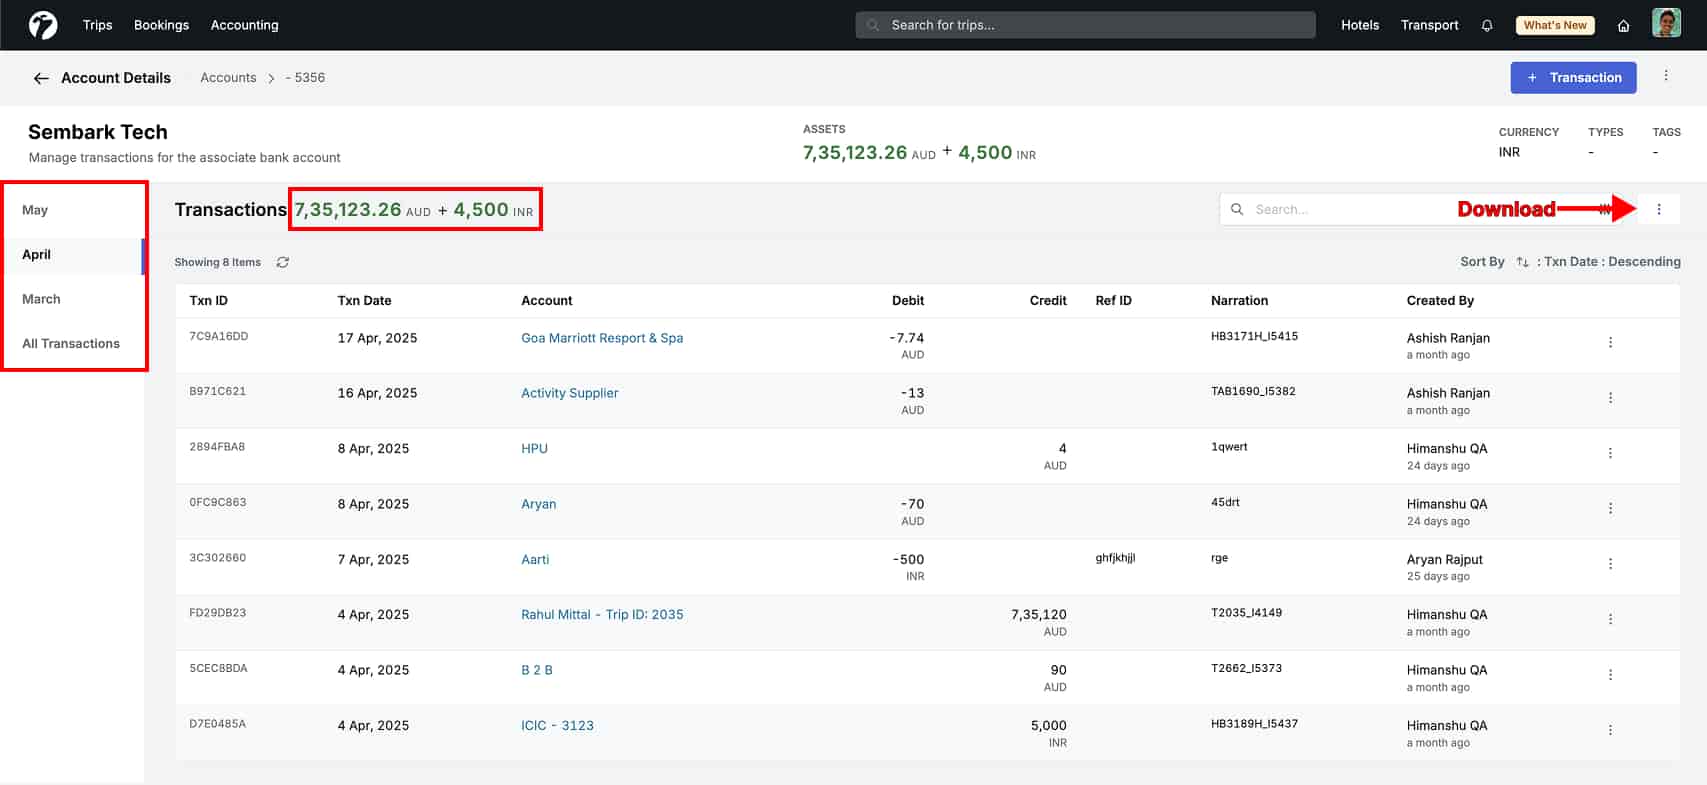Click the back arrow beside Account Details

point(41,78)
